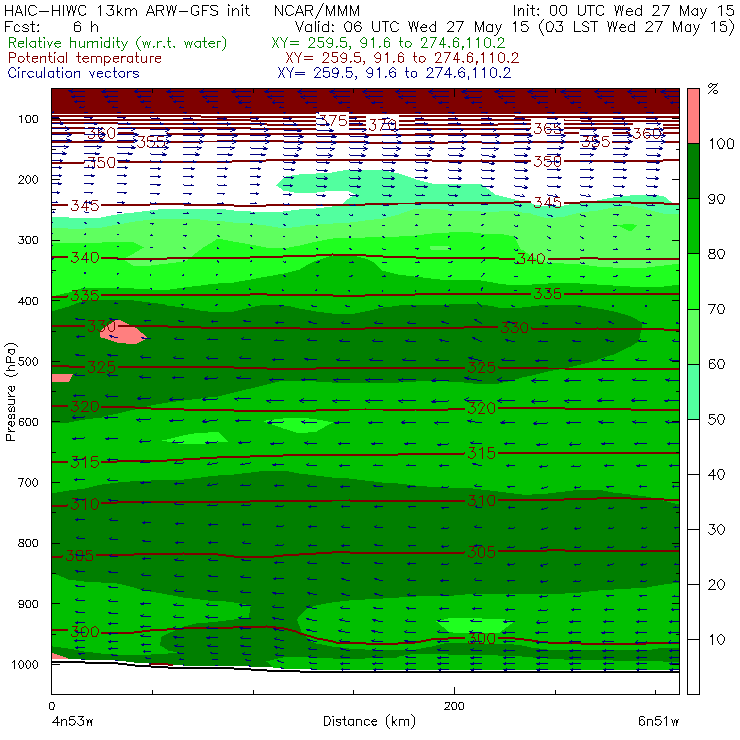Image resolution: width=740 pixels, height=740 pixels.
Task: Click the 60–70% light green colorbar segment
Action: coord(693,336)
